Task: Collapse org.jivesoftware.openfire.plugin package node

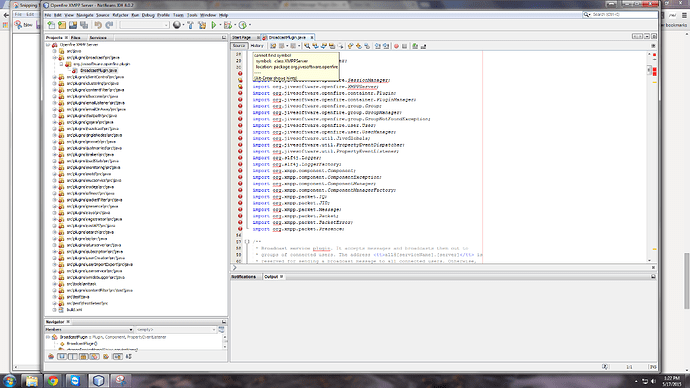Action: [x=62, y=64]
